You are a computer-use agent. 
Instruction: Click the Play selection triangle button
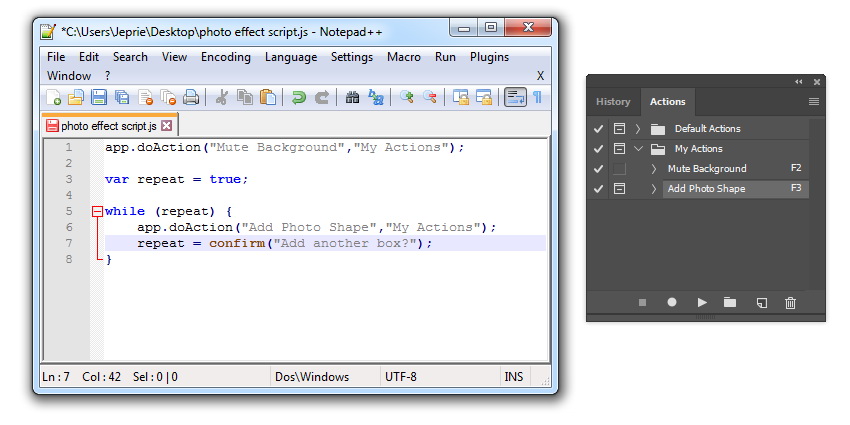(x=702, y=302)
